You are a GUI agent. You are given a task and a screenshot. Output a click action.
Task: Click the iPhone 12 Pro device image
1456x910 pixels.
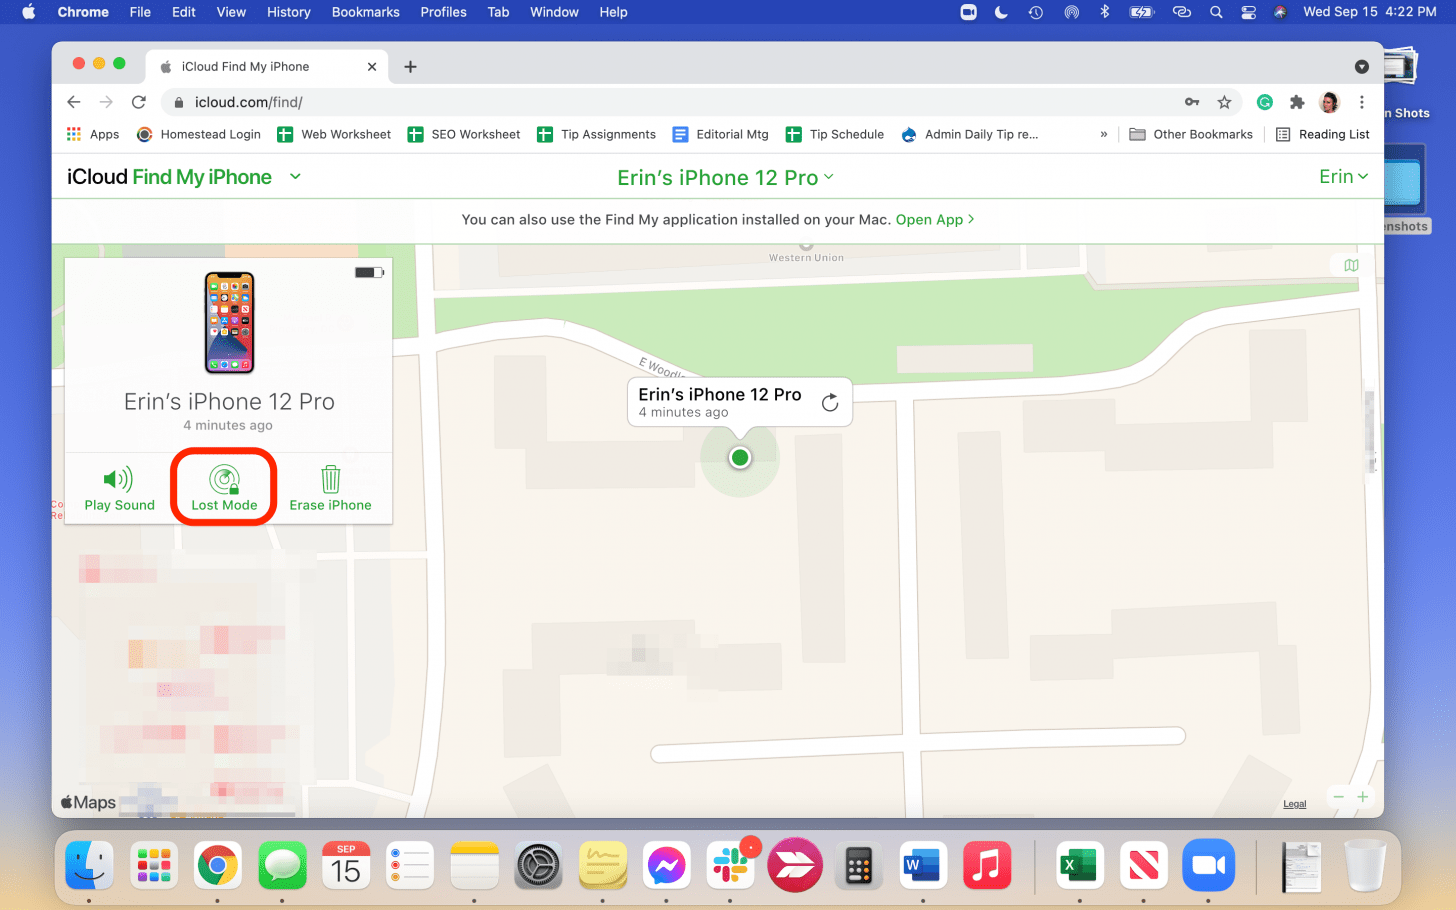tap(229, 323)
